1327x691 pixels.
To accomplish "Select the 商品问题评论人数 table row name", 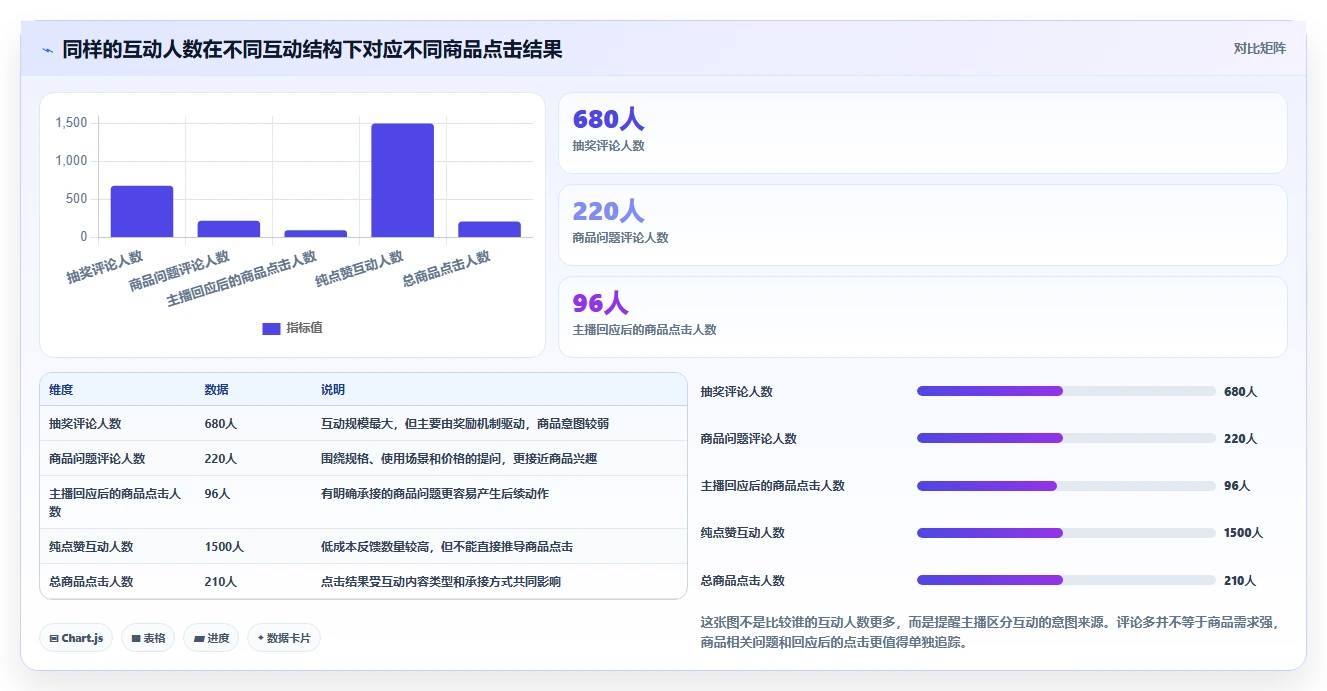I will (97, 459).
